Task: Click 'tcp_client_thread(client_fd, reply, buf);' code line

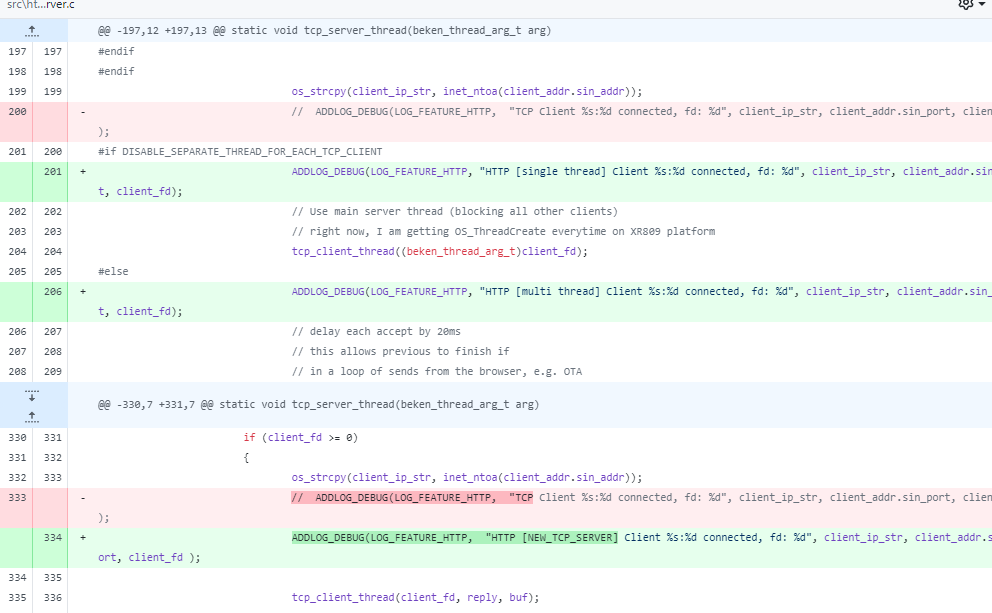Action: 416,597
